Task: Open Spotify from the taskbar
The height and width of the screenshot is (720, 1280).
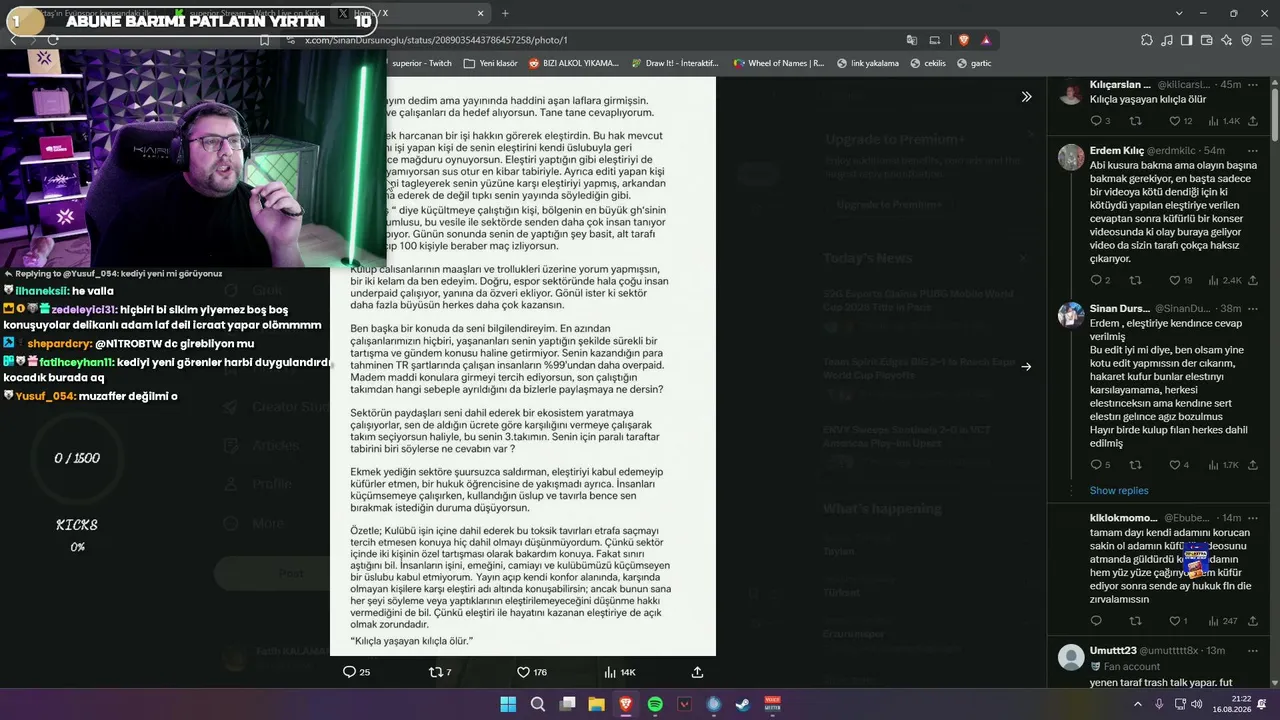Action: (x=655, y=704)
